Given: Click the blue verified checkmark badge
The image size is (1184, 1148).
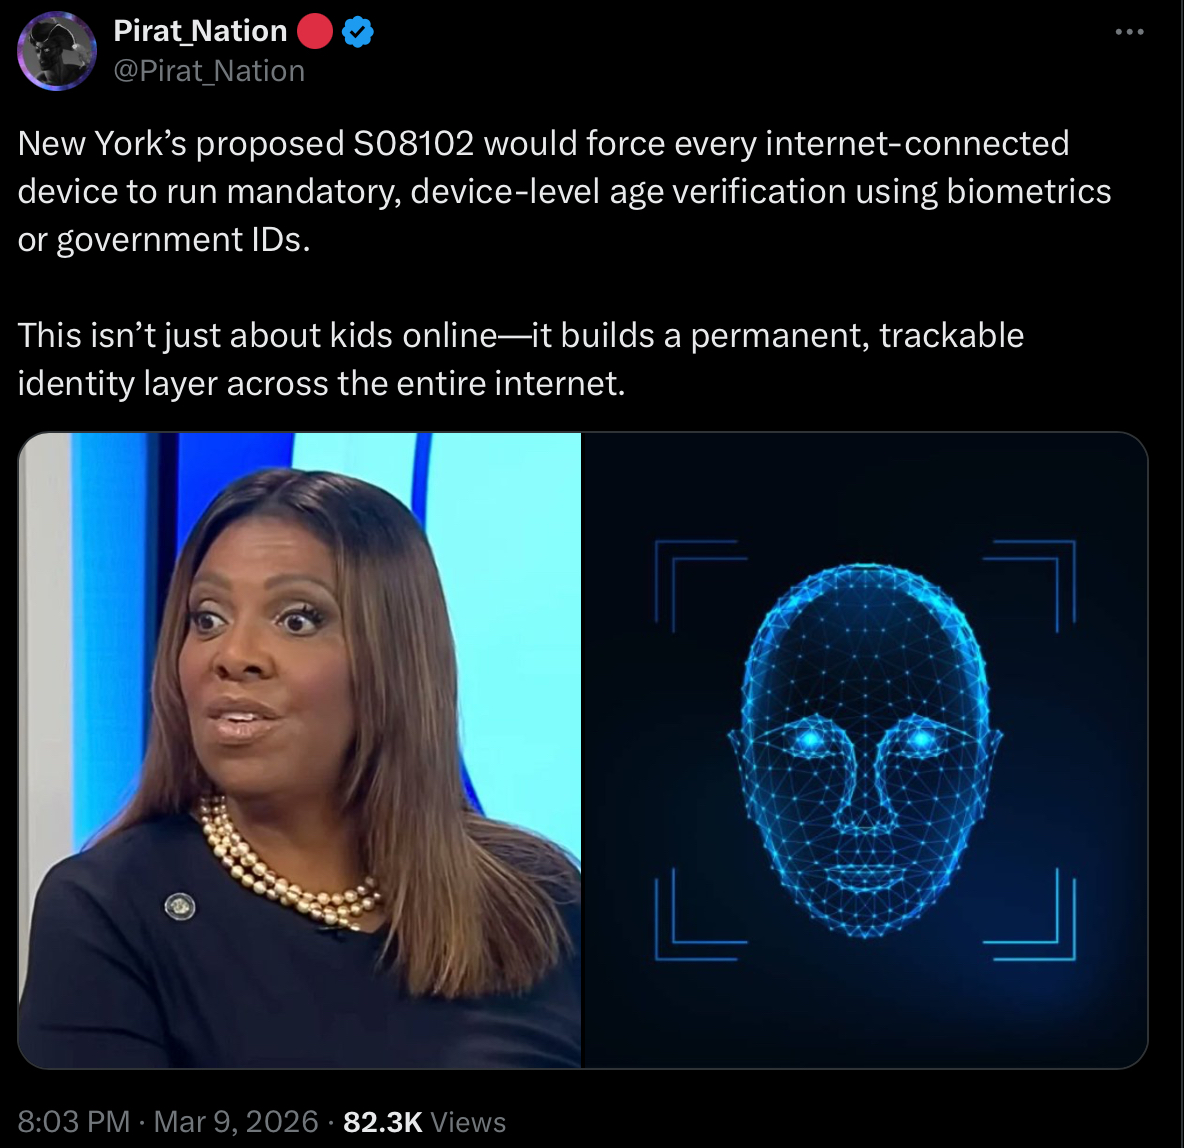Looking at the screenshot, I should click(357, 32).
